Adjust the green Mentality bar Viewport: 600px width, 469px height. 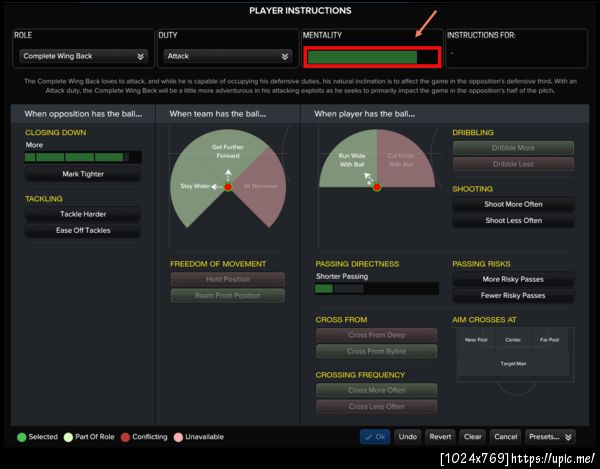click(x=372, y=57)
